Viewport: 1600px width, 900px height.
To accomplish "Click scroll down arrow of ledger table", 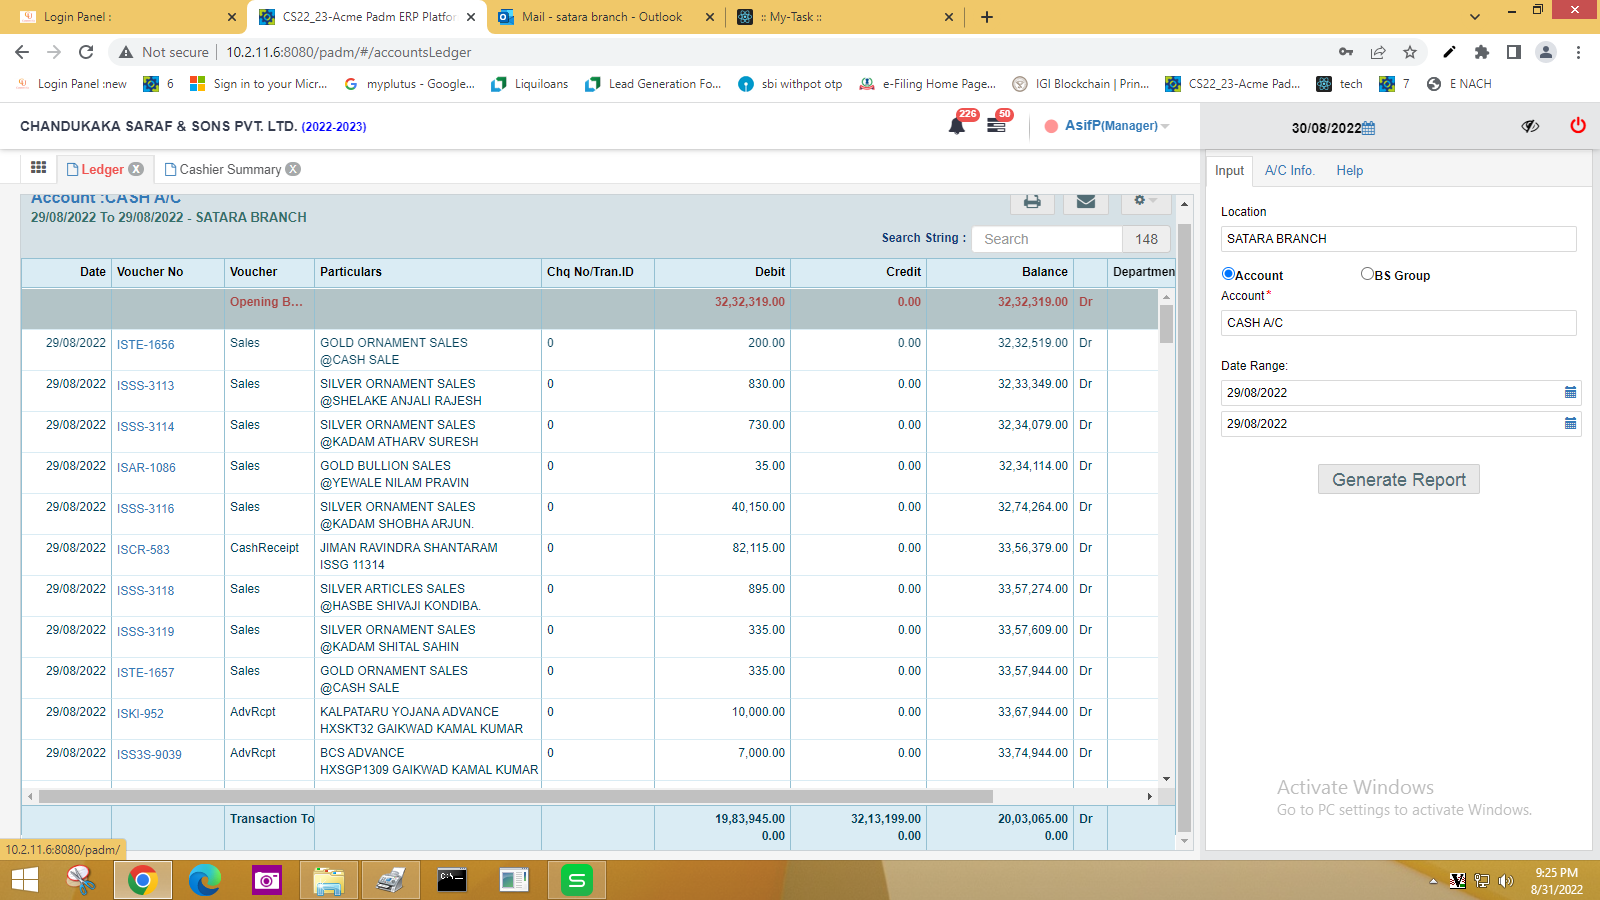I will [1166, 779].
